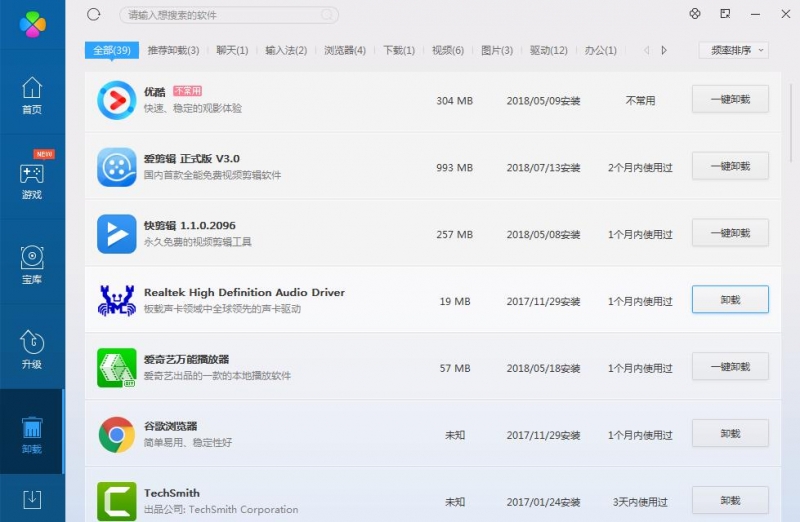Click the 3天内使用过 usage text

click(640, 502)
